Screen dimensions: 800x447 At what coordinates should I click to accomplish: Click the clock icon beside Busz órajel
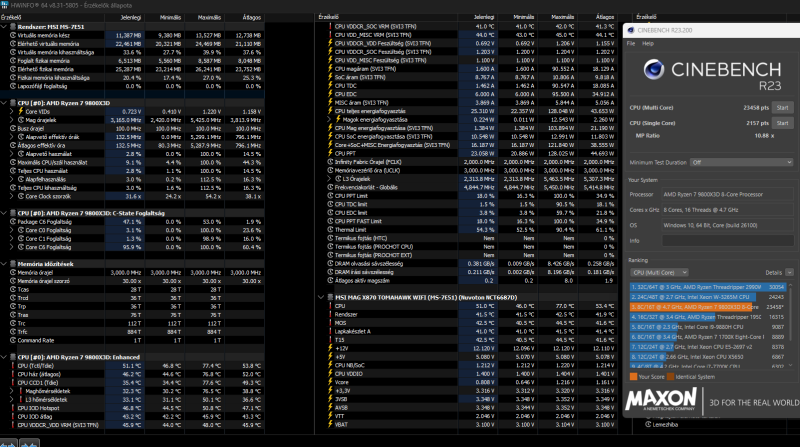point(13,128)
